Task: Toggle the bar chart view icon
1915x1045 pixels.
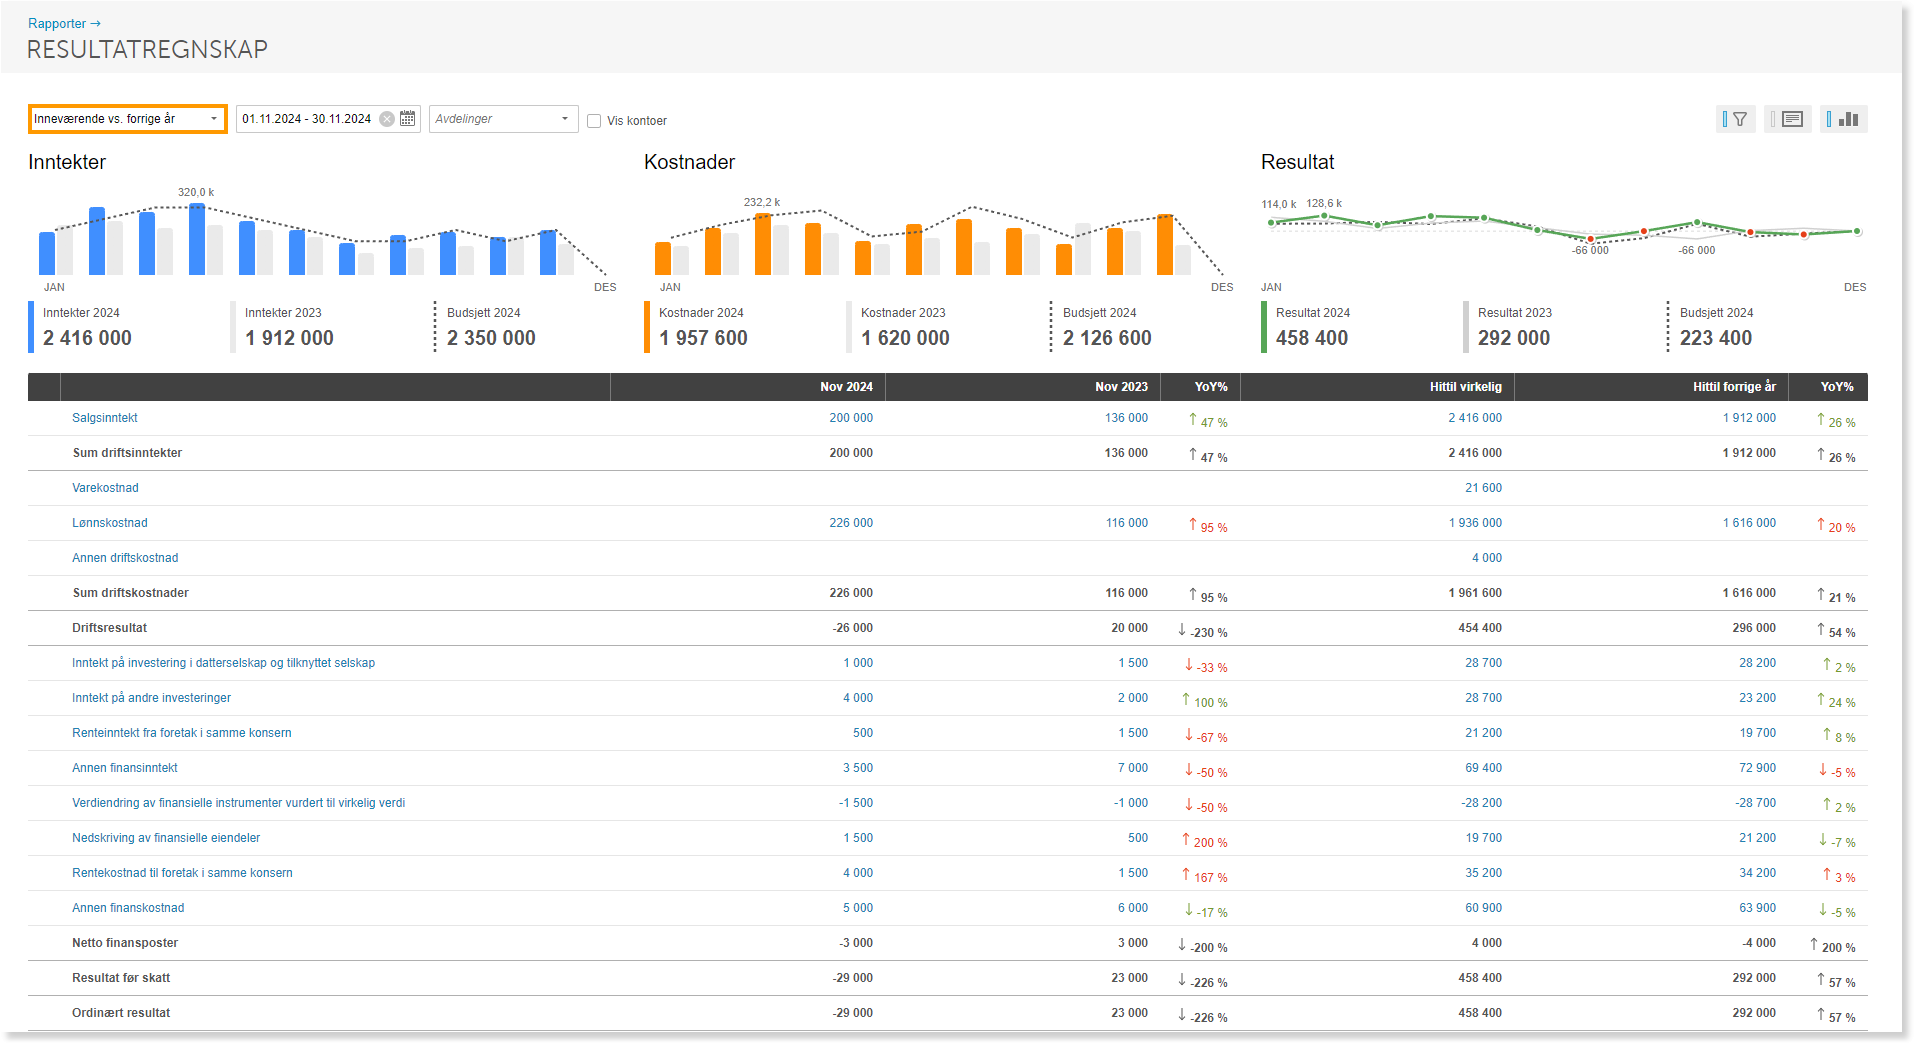Action: point(1844,119)
